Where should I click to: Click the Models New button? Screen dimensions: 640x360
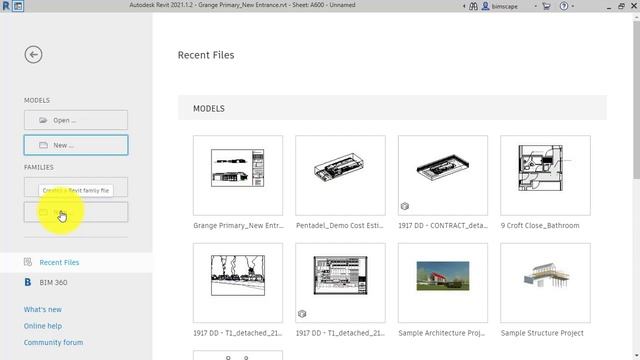coord(76,145)
